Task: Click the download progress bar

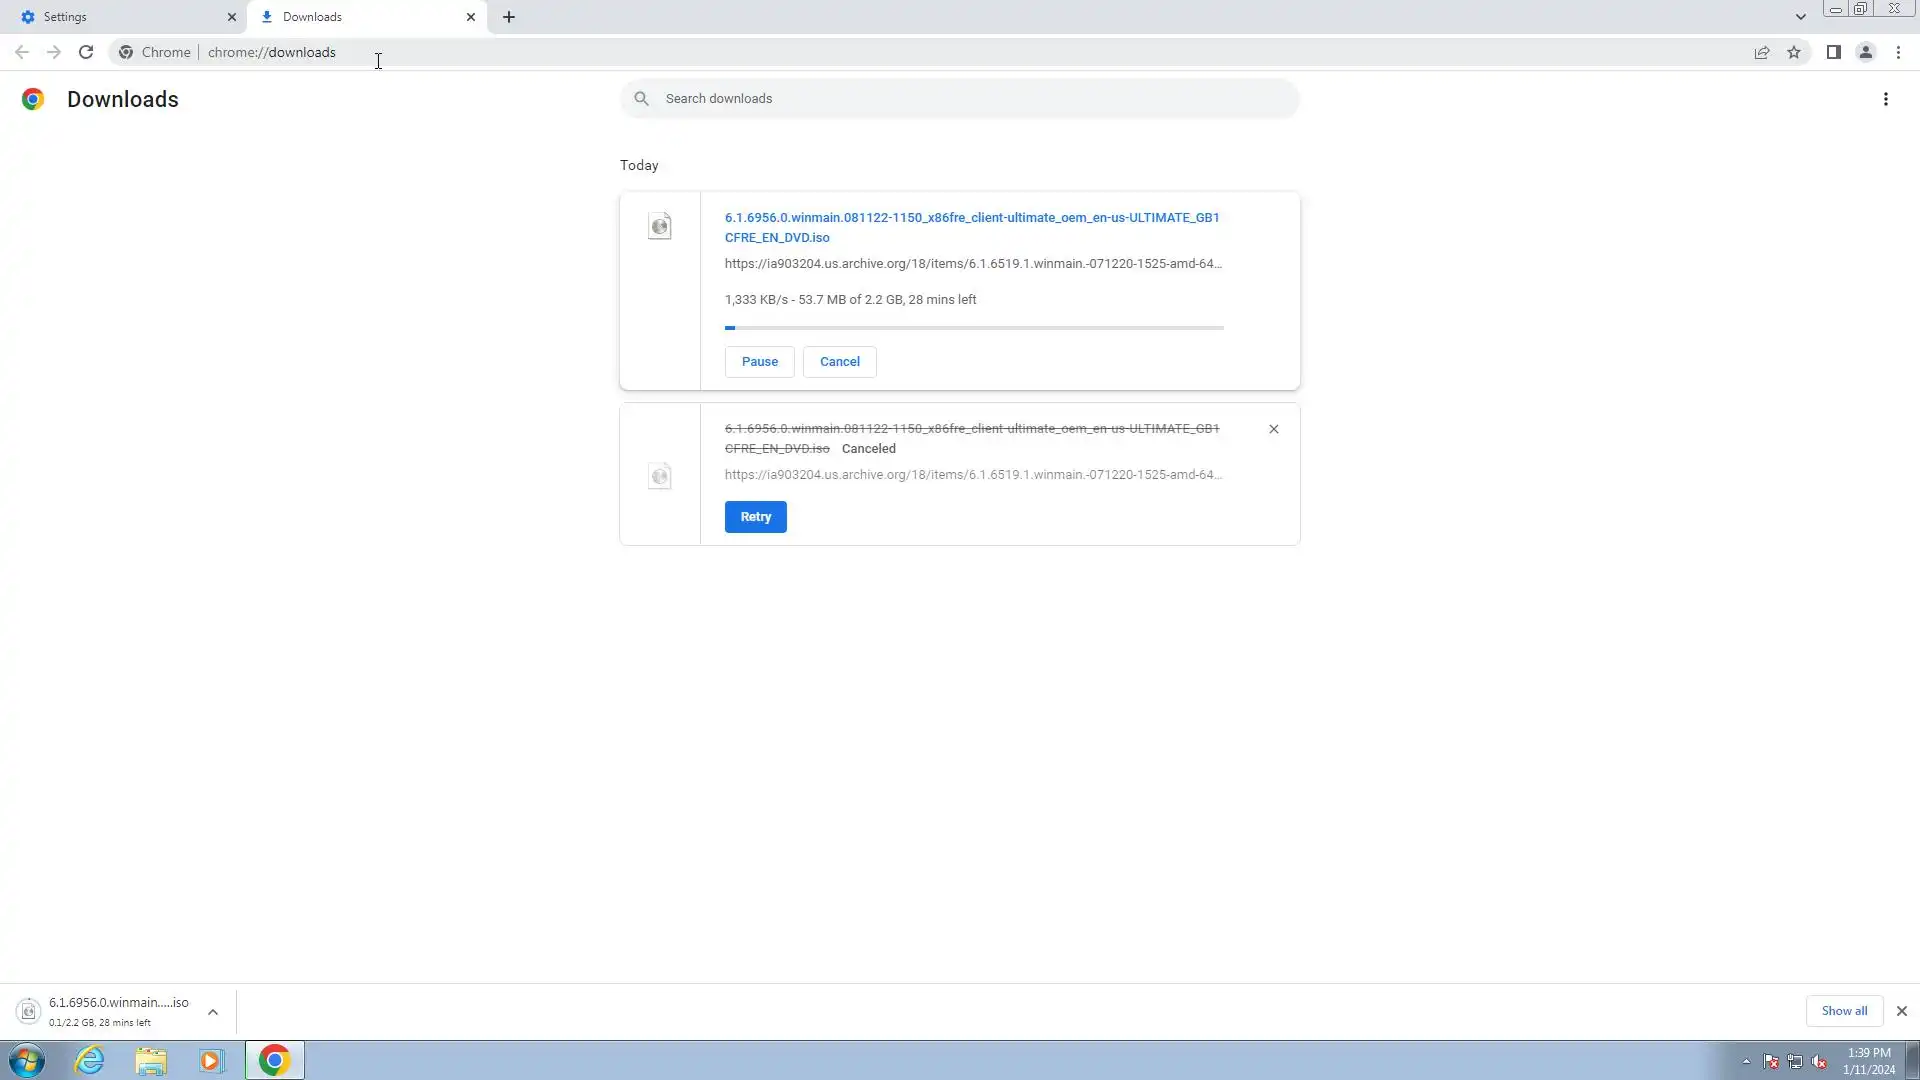Action: 973,328
